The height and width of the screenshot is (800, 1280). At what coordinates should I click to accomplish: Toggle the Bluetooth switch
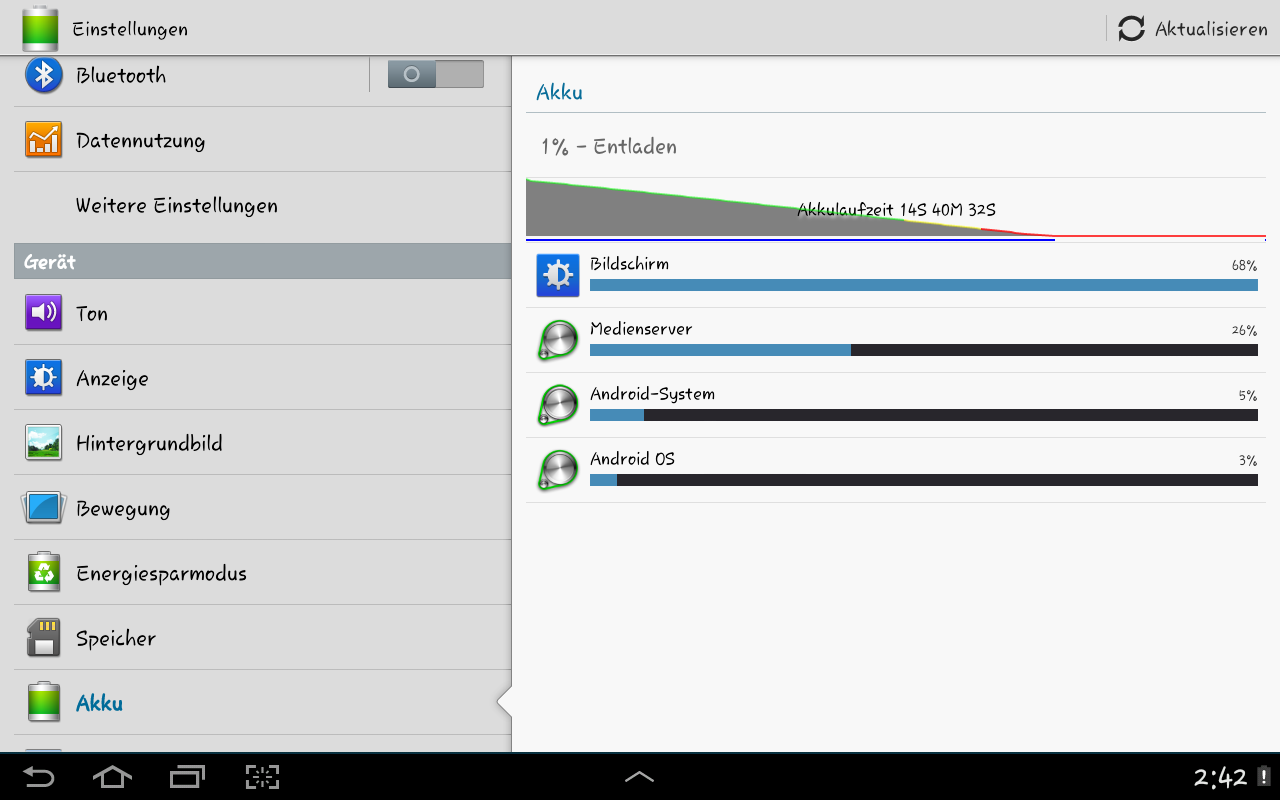coord(435,74)
